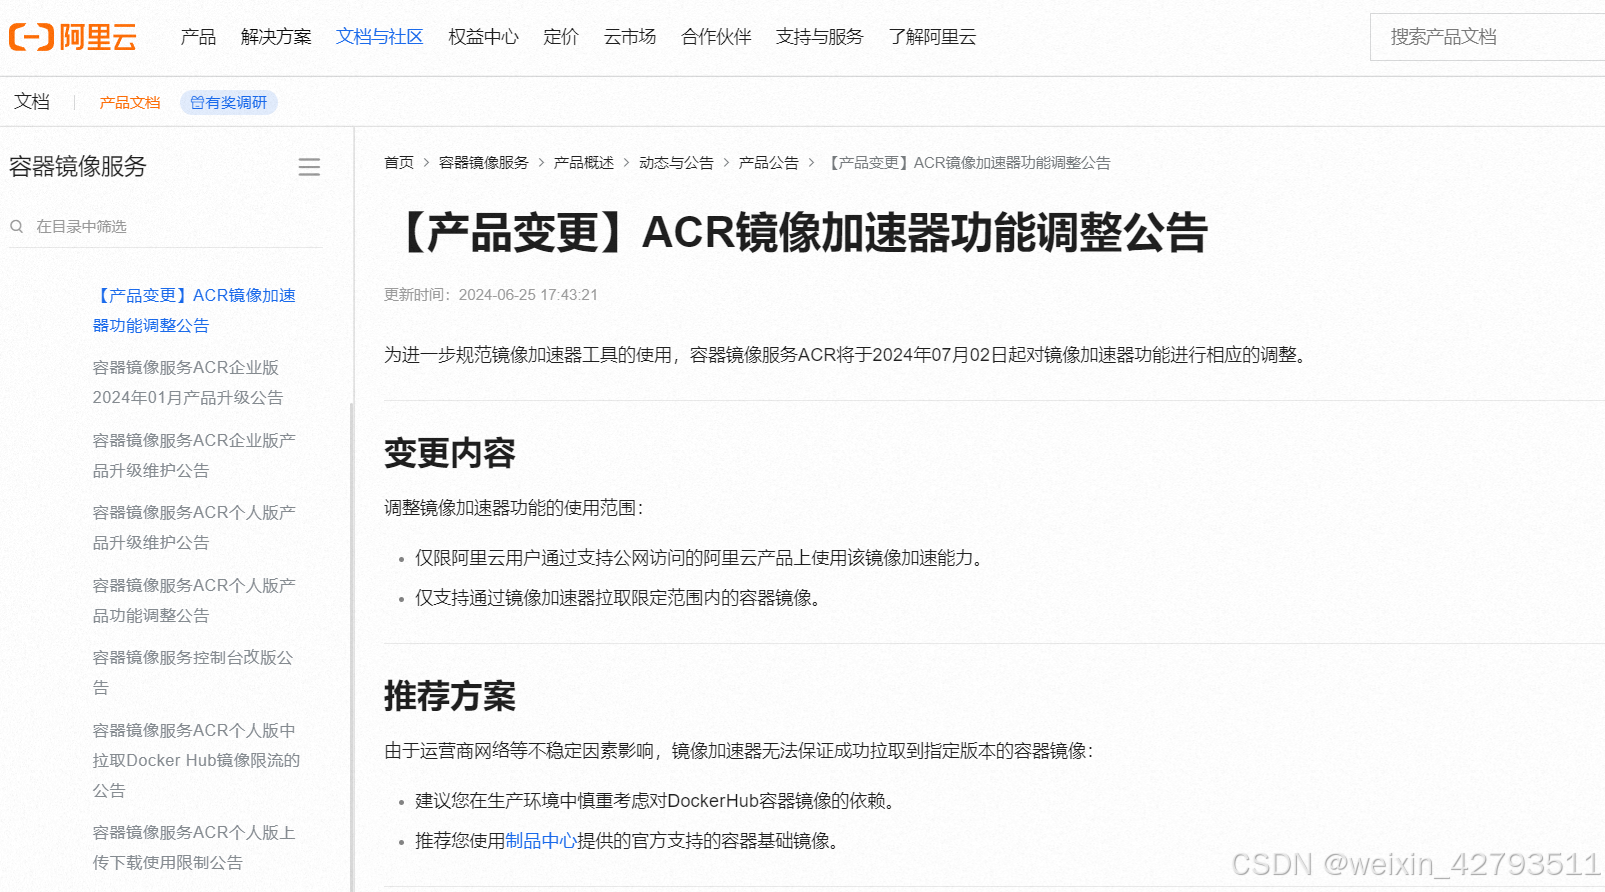Open 容器镜像服务控制台改版公告 in sidebar
Screen dimensions: 1605x892
(x=193, y=672)
